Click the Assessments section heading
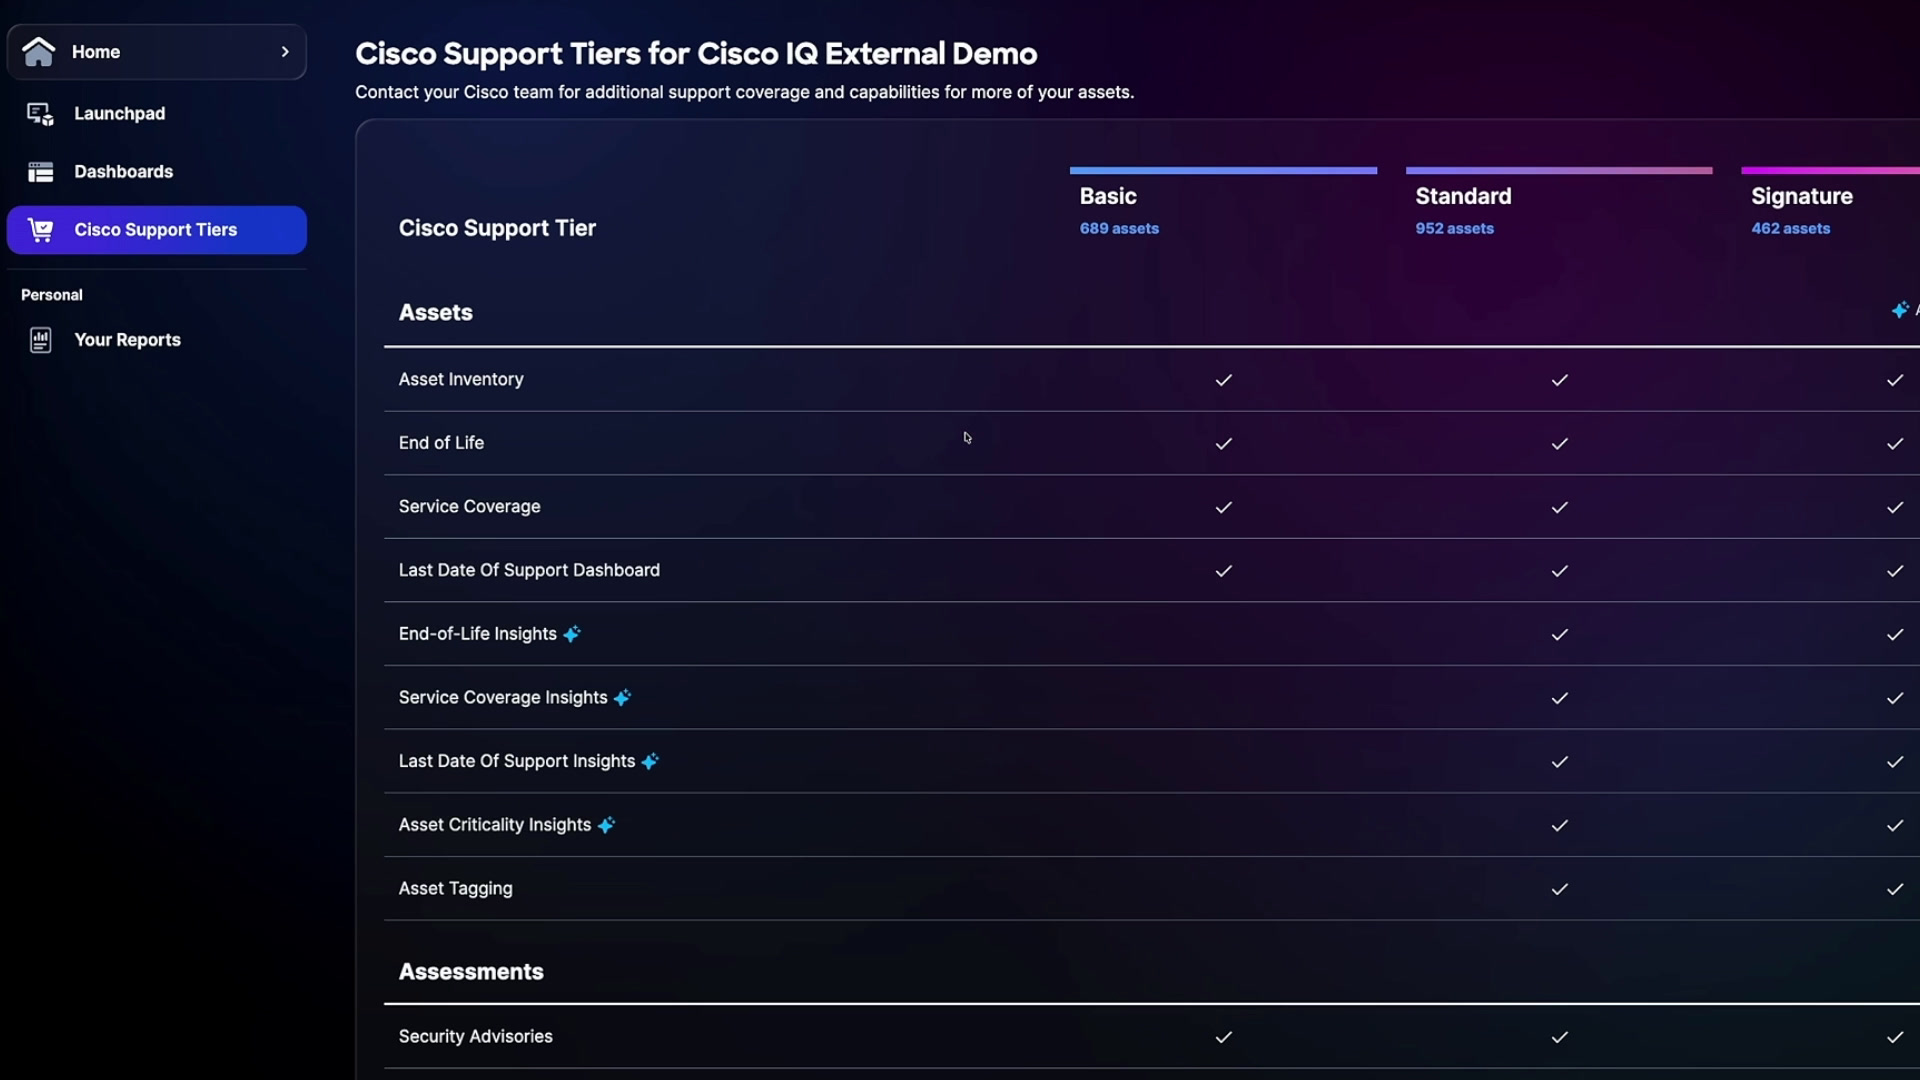Screen dimensions: 1920x1080 coord(471,972)
